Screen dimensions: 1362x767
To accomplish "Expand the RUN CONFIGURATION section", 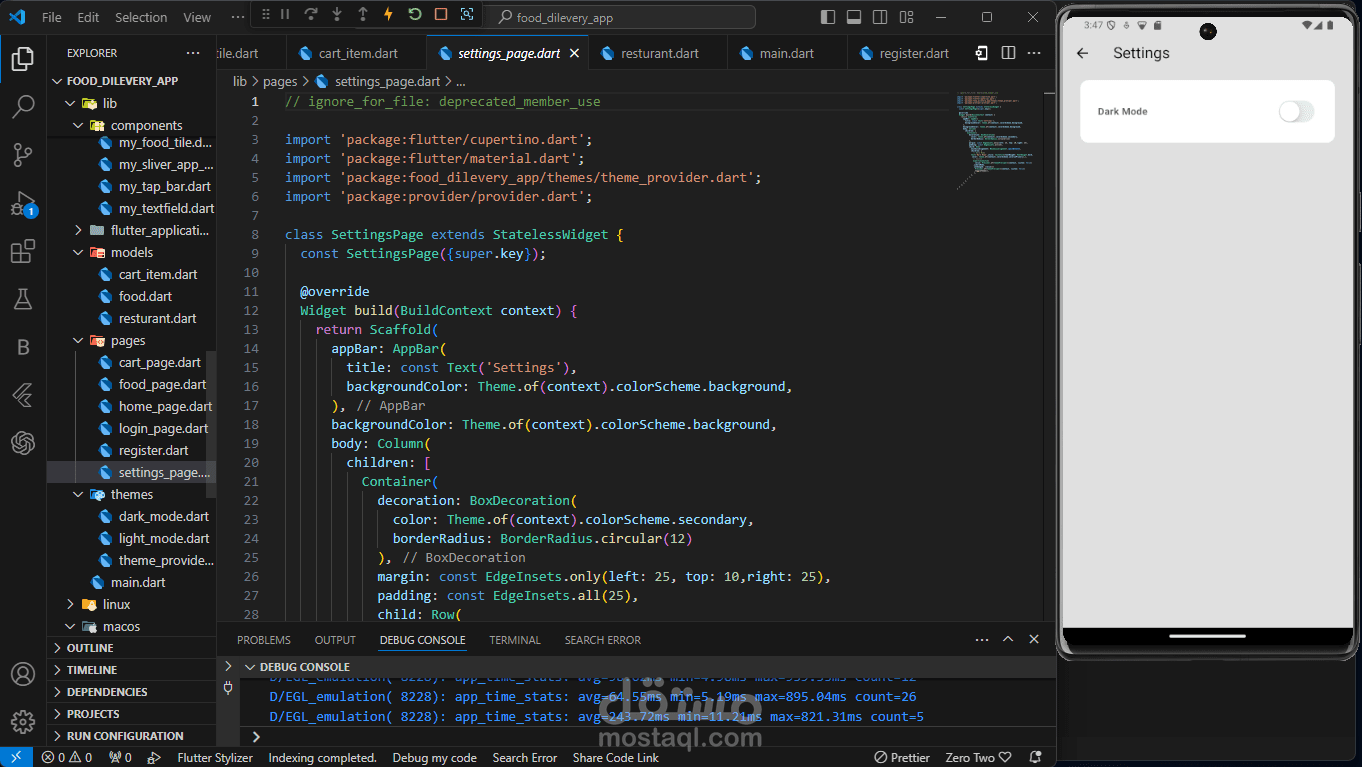I will [x=131, y=736].
